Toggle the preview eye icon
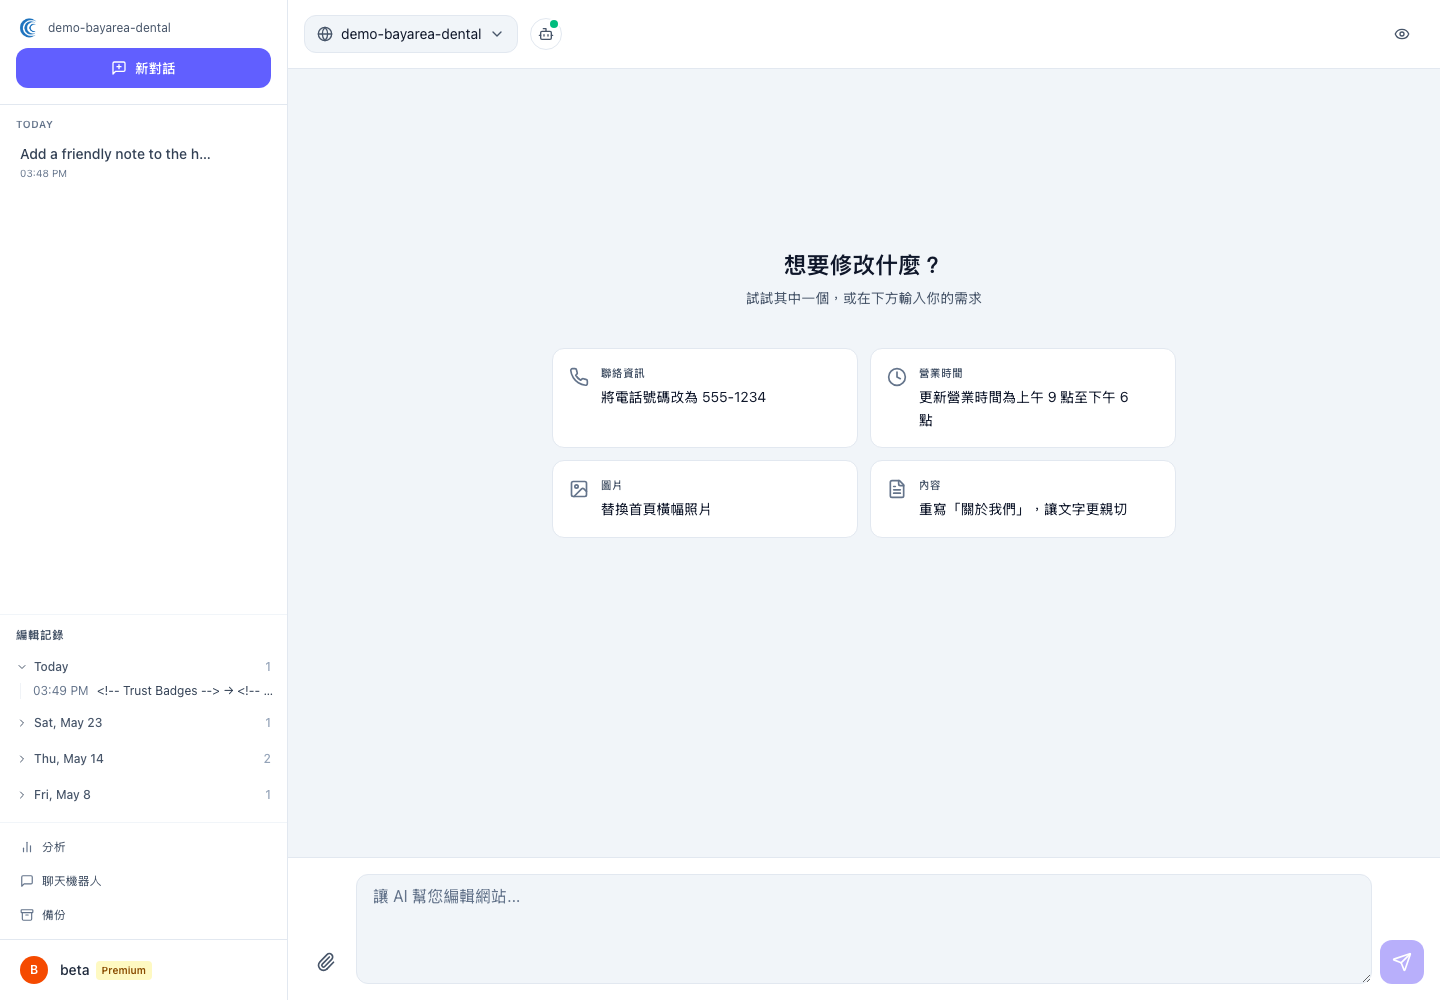Screen dimensions: 1440x1000 click(x=1402, y=34)
